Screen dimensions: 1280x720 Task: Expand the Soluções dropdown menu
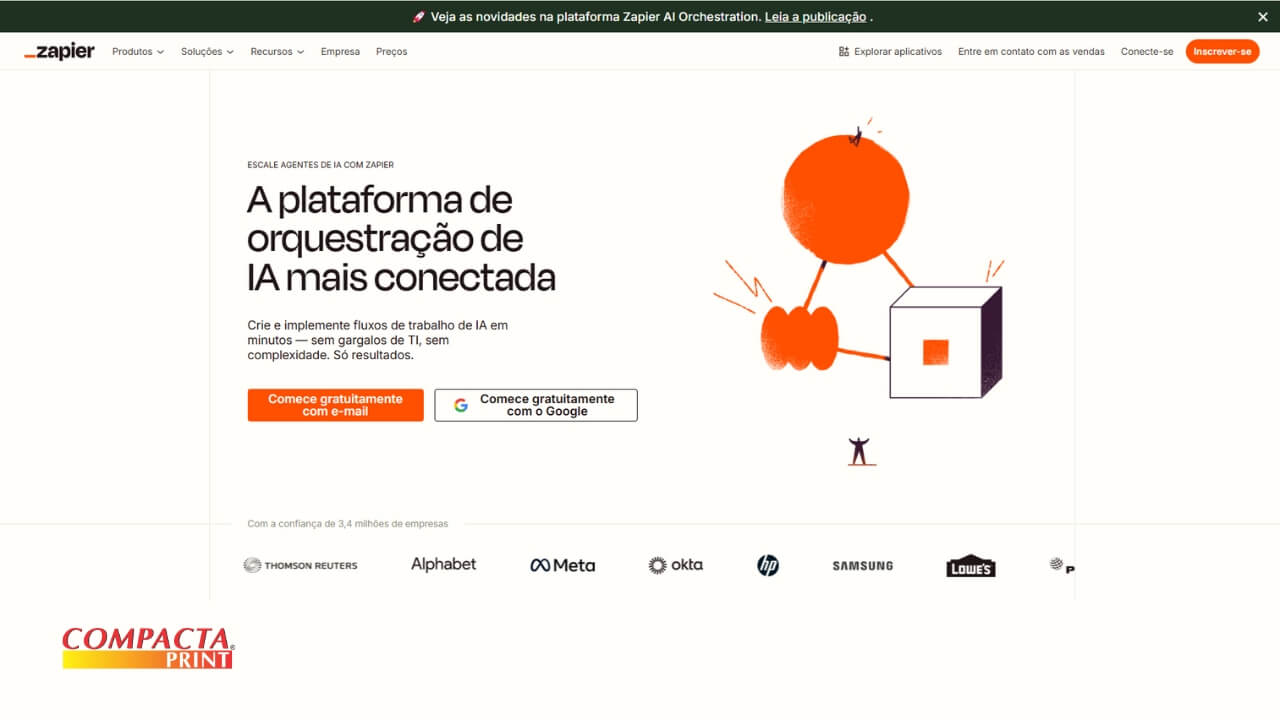pyautogui.click(x=207, y=51)
